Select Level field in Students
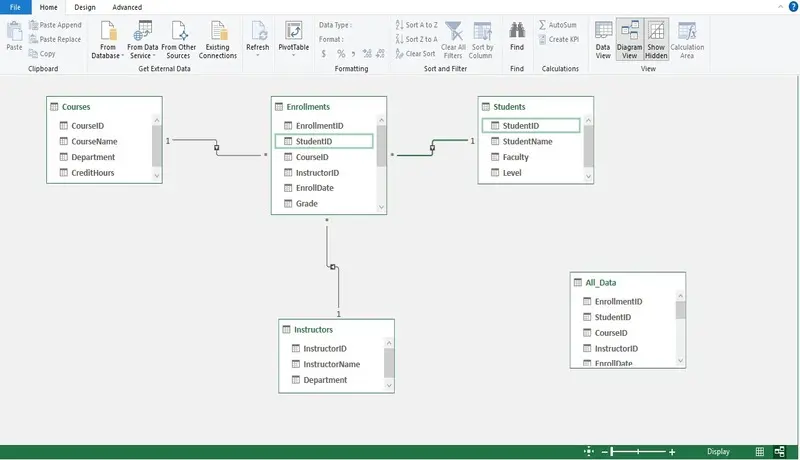This screenshot has width=800, height=460. coord(512,172)
